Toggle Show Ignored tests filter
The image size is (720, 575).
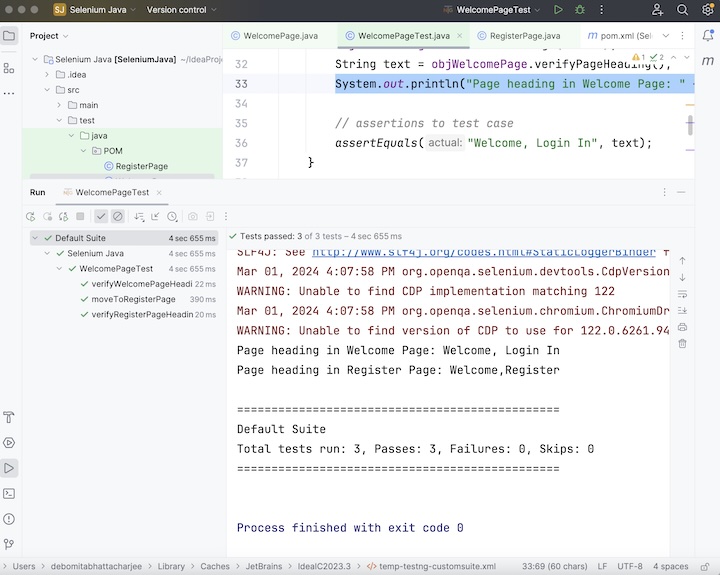[118, 216]
